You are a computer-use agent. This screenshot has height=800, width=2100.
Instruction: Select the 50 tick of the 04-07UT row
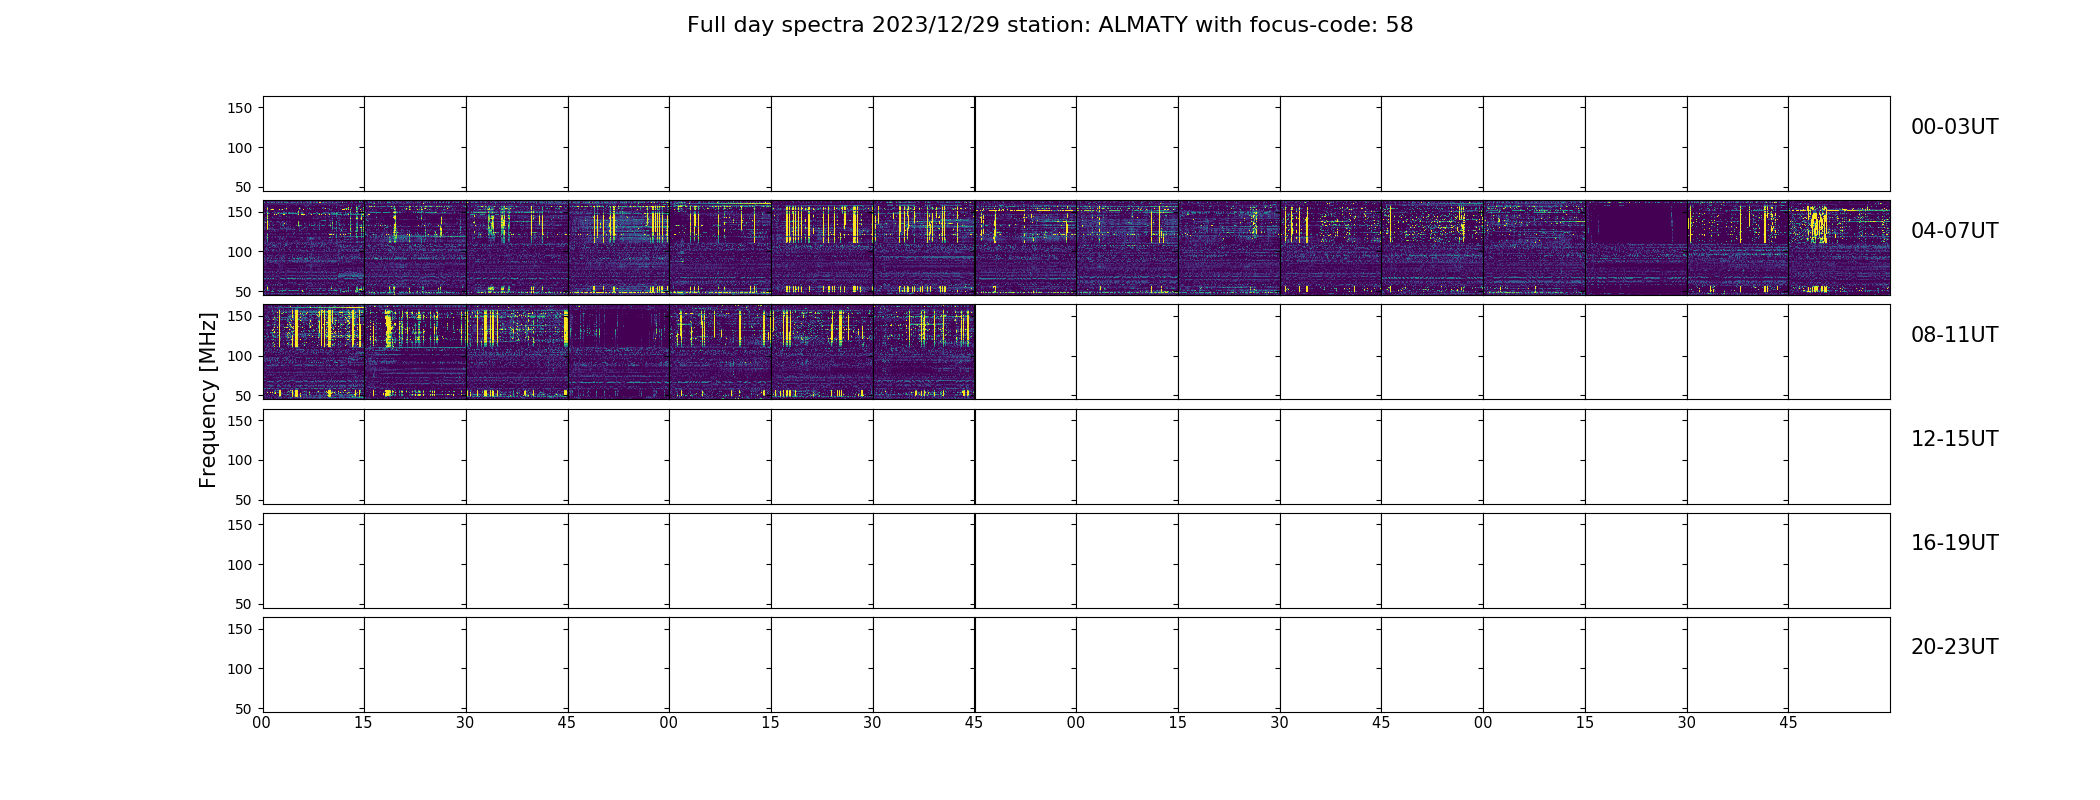[244, 292]
